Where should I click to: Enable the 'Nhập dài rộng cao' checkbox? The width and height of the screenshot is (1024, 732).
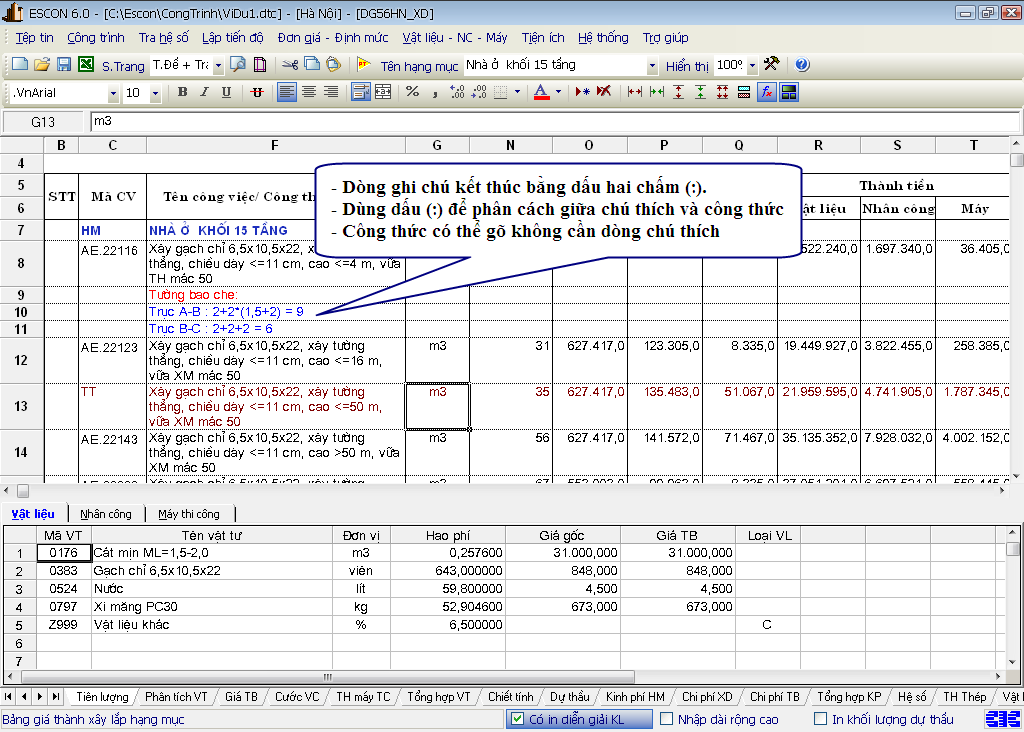click(667, 719)
